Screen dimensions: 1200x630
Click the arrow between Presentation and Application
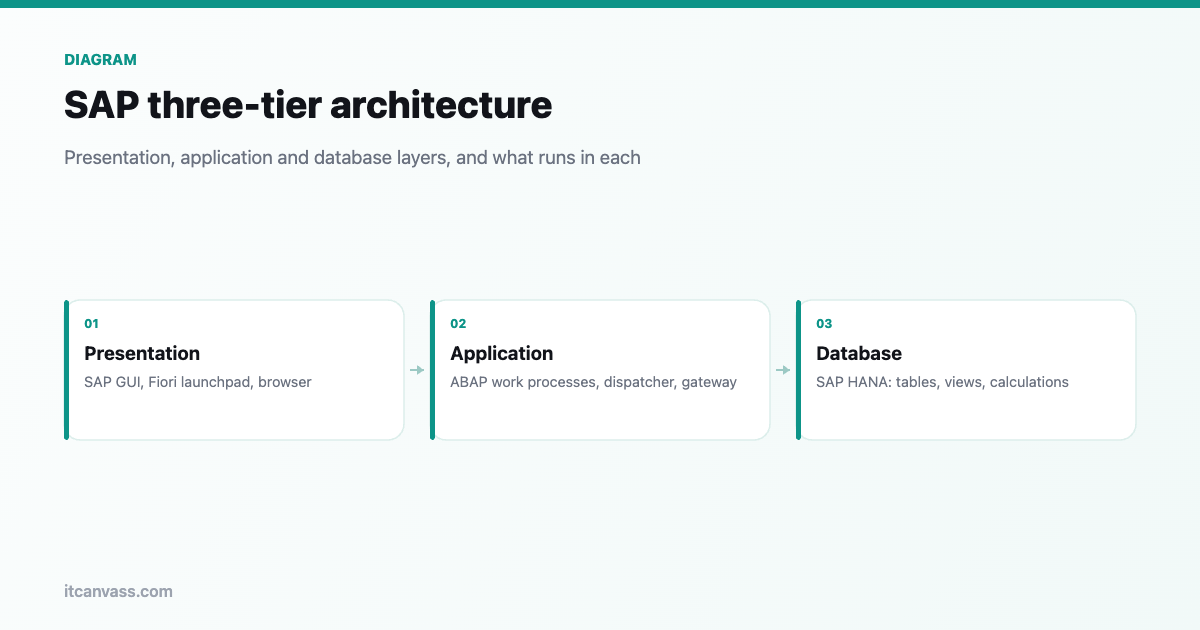417,370
